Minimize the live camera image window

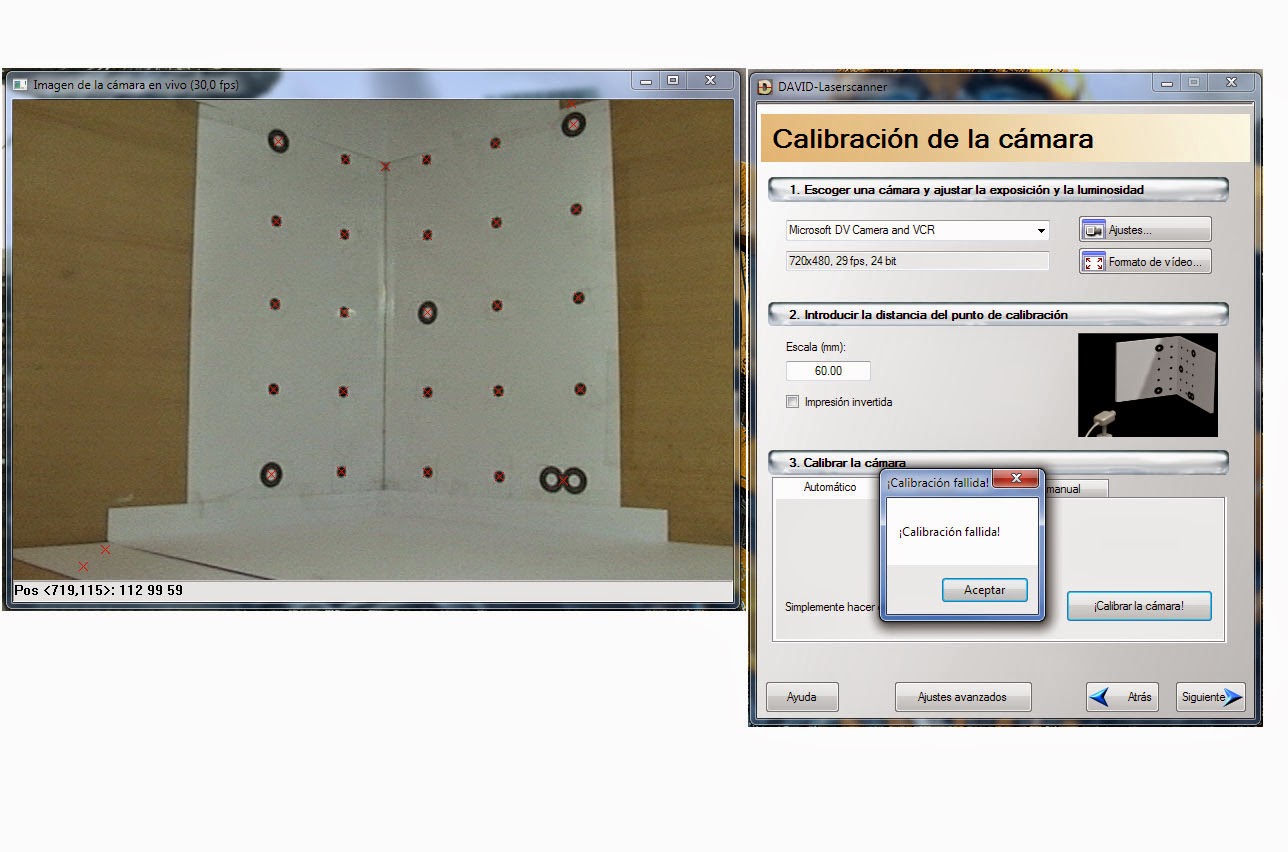(646, 81)
